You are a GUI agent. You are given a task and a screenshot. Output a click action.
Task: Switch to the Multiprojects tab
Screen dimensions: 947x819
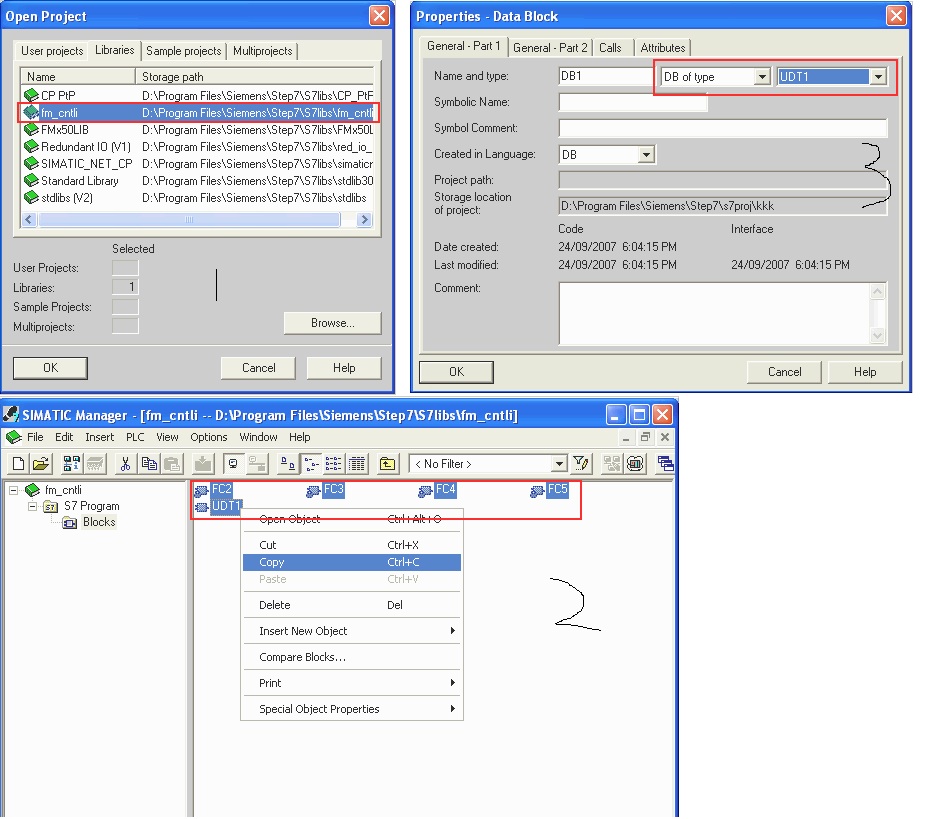point(262,51)
